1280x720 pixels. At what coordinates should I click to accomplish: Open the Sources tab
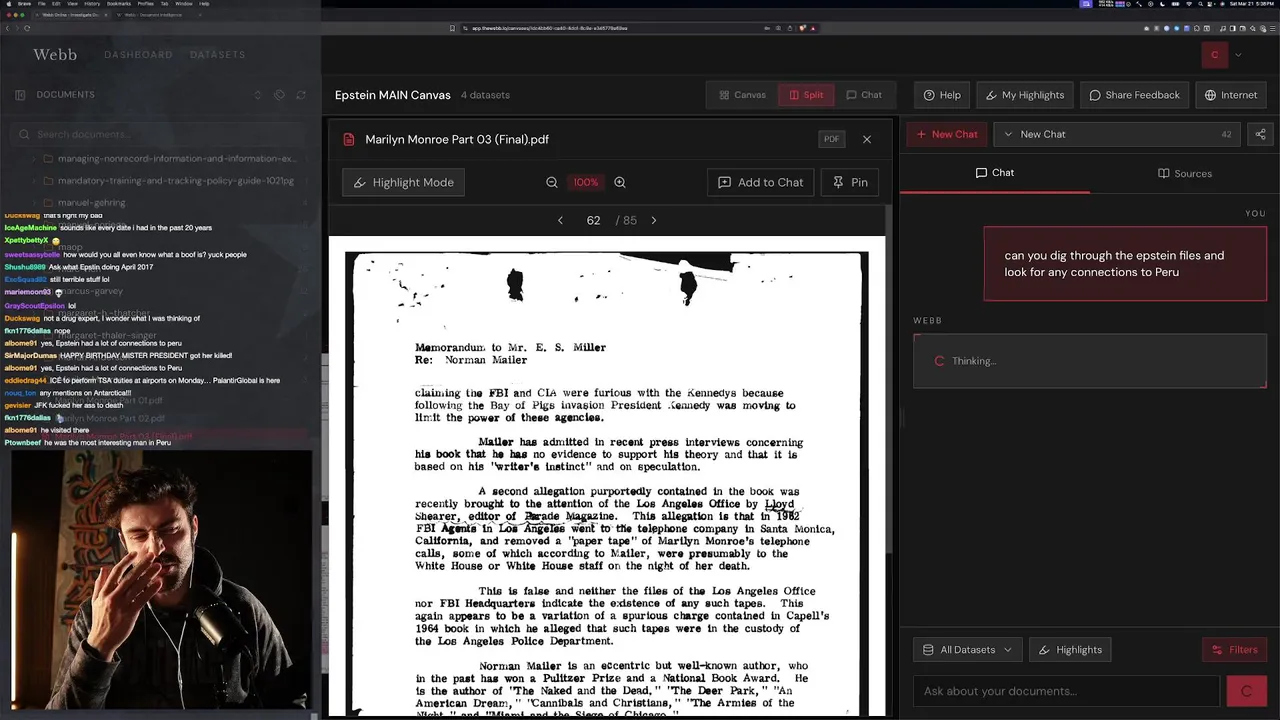(1185, 173)
